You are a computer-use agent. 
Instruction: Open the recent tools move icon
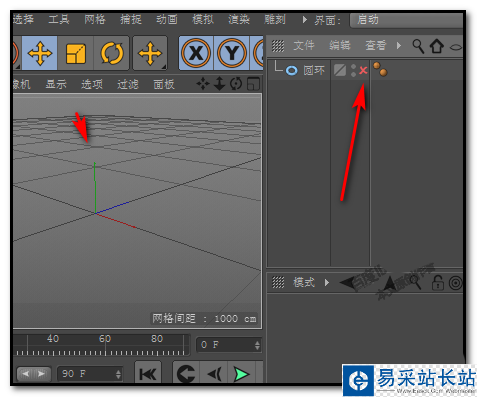coord(150,53)
